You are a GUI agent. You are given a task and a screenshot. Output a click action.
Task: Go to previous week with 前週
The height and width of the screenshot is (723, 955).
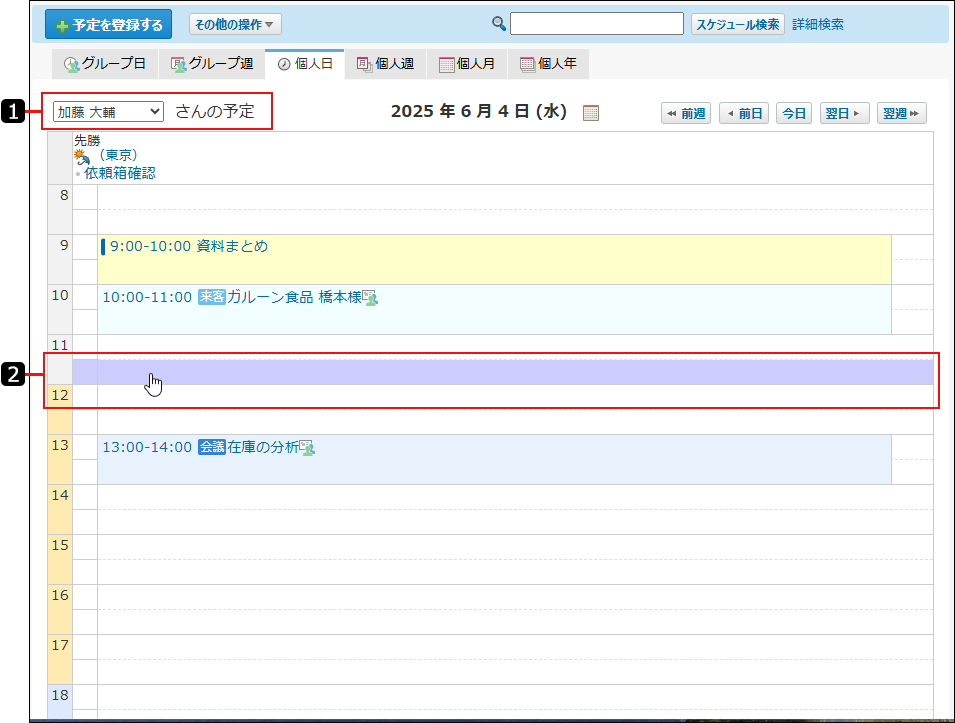pyautogui.click(x=686, y=113)
